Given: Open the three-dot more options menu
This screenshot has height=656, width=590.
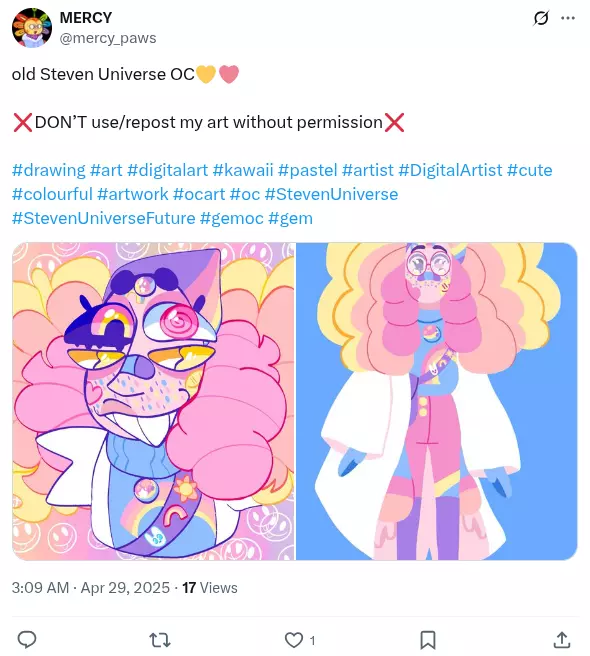Looking at the screenshot, I should click(568, 18).
